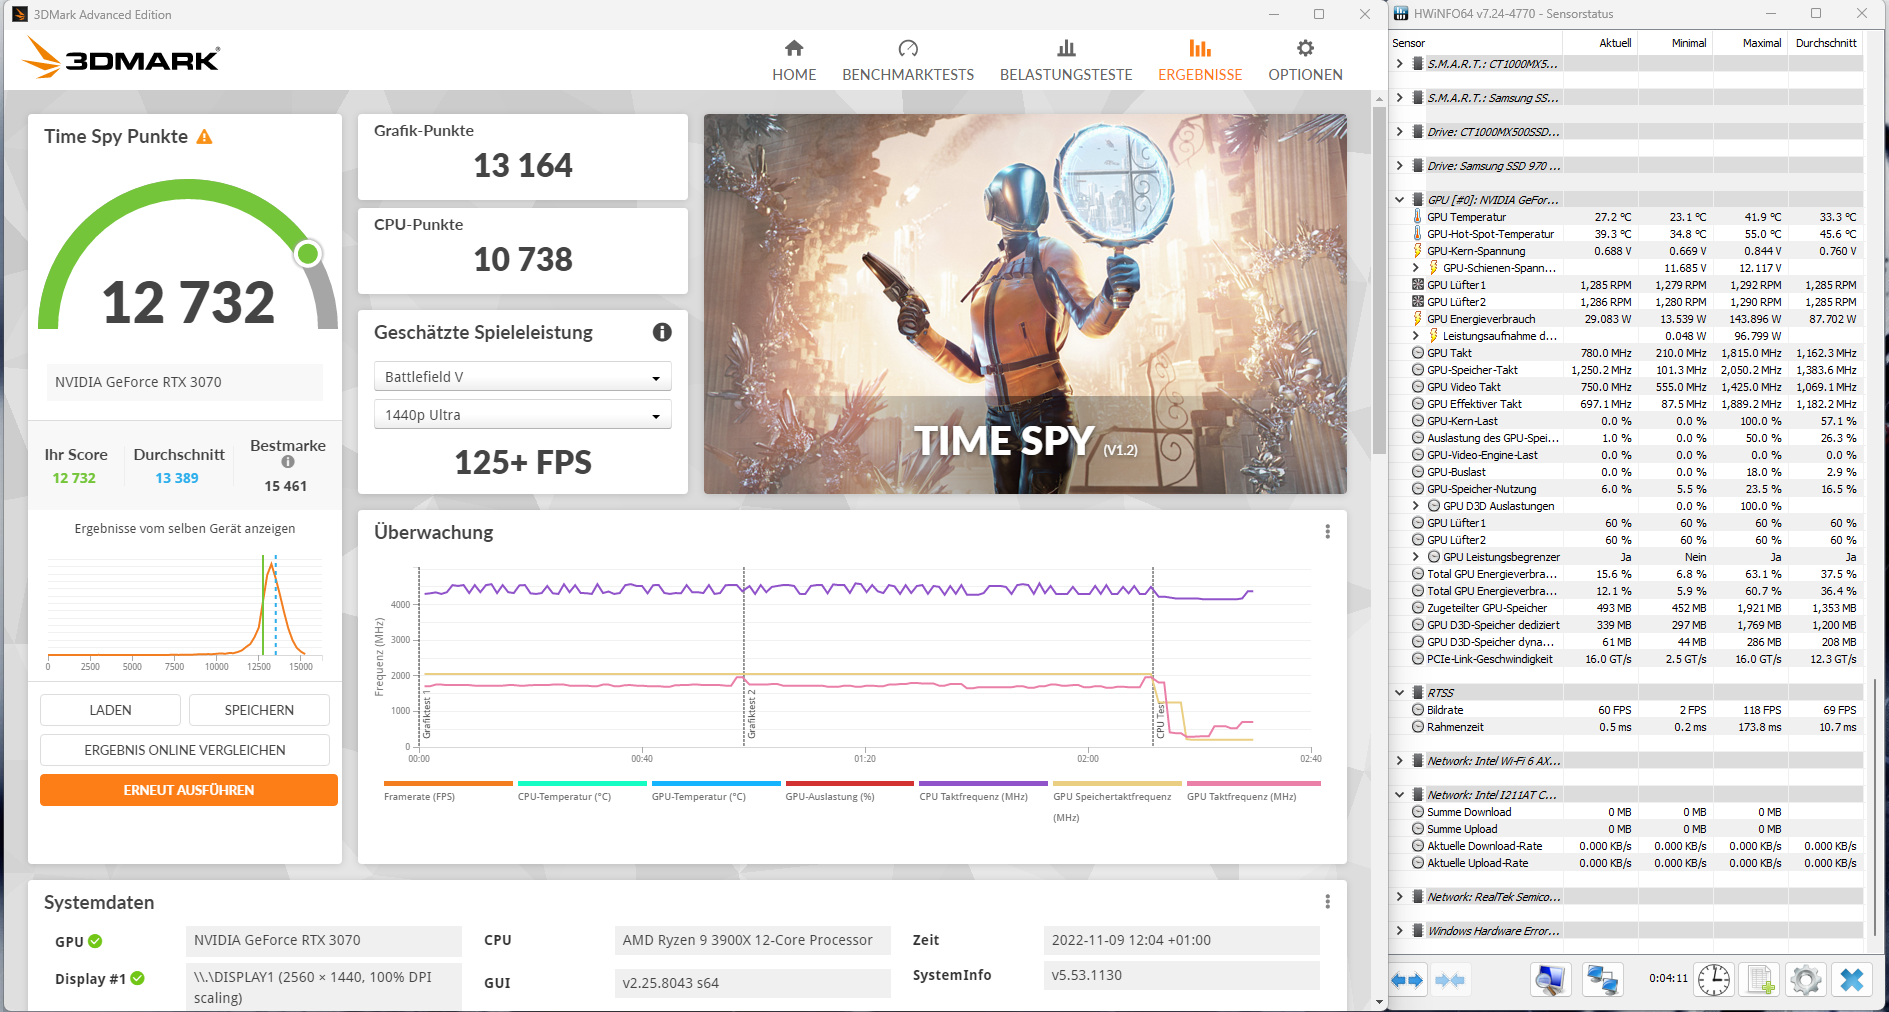This screenshot has height=1012, width=1889.
Task: Click the HWiNFO reset clock icon
Action: 1713,980
